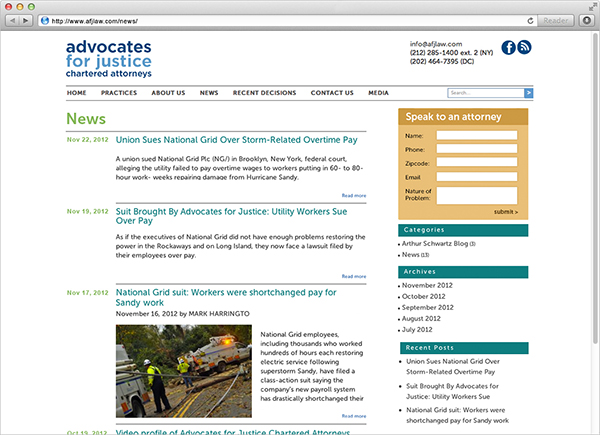Click the browser back arrow

[12, 21]
